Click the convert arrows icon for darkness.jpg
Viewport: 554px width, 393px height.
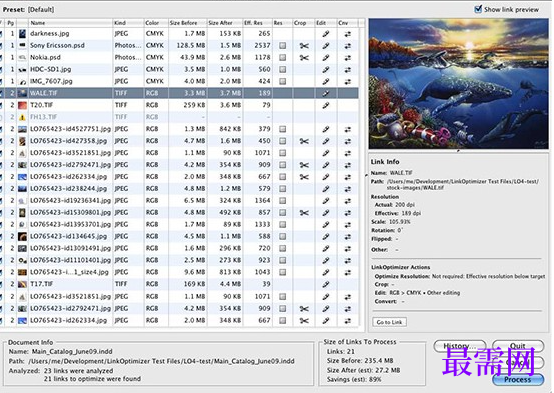pos(348,34)
